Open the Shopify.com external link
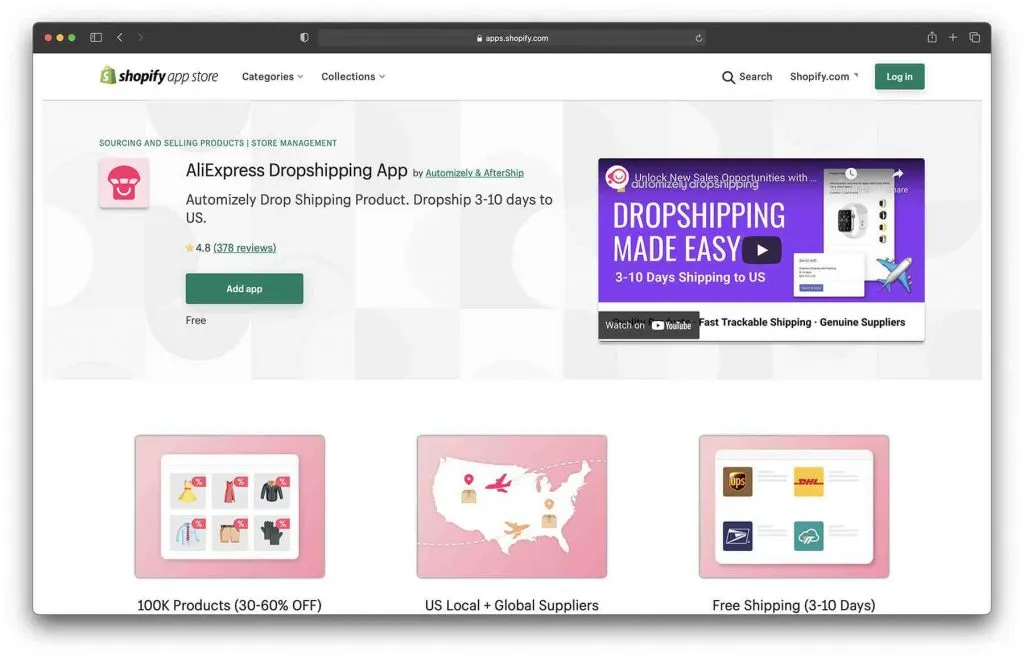 coord(824,76)
